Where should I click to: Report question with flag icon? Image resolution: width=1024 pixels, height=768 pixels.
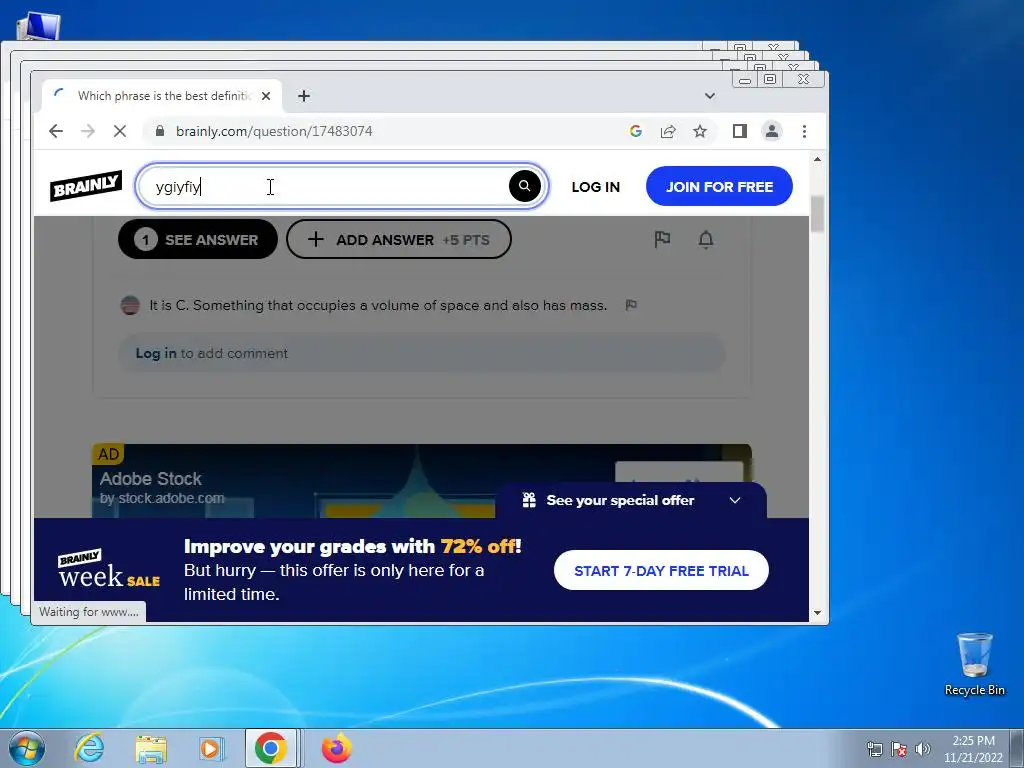point(662,239)
